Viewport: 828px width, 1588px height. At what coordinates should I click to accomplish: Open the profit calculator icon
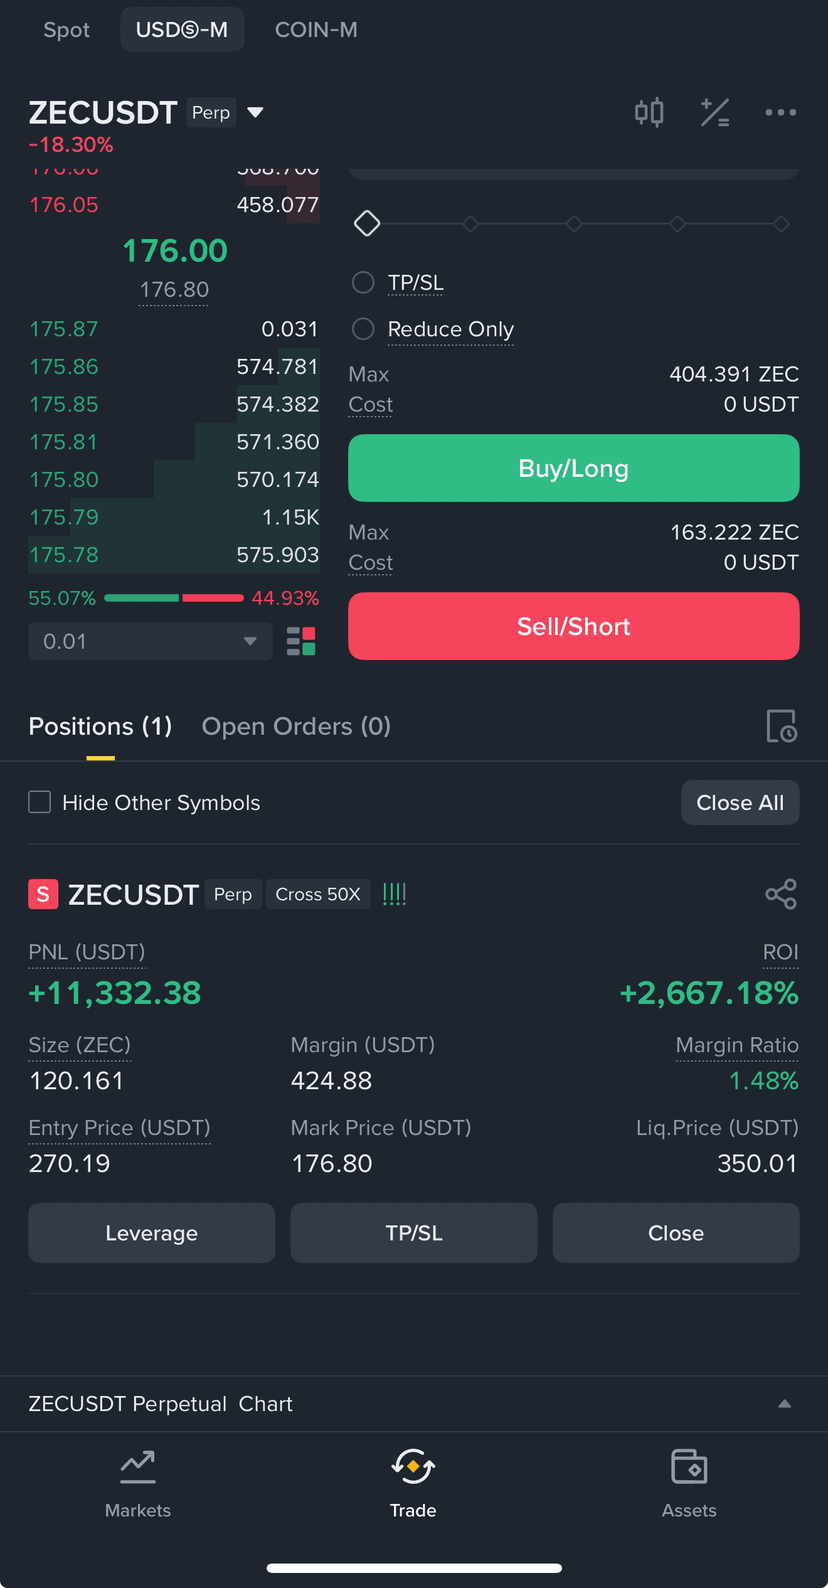pyautogui.click(x=715, y=112)
